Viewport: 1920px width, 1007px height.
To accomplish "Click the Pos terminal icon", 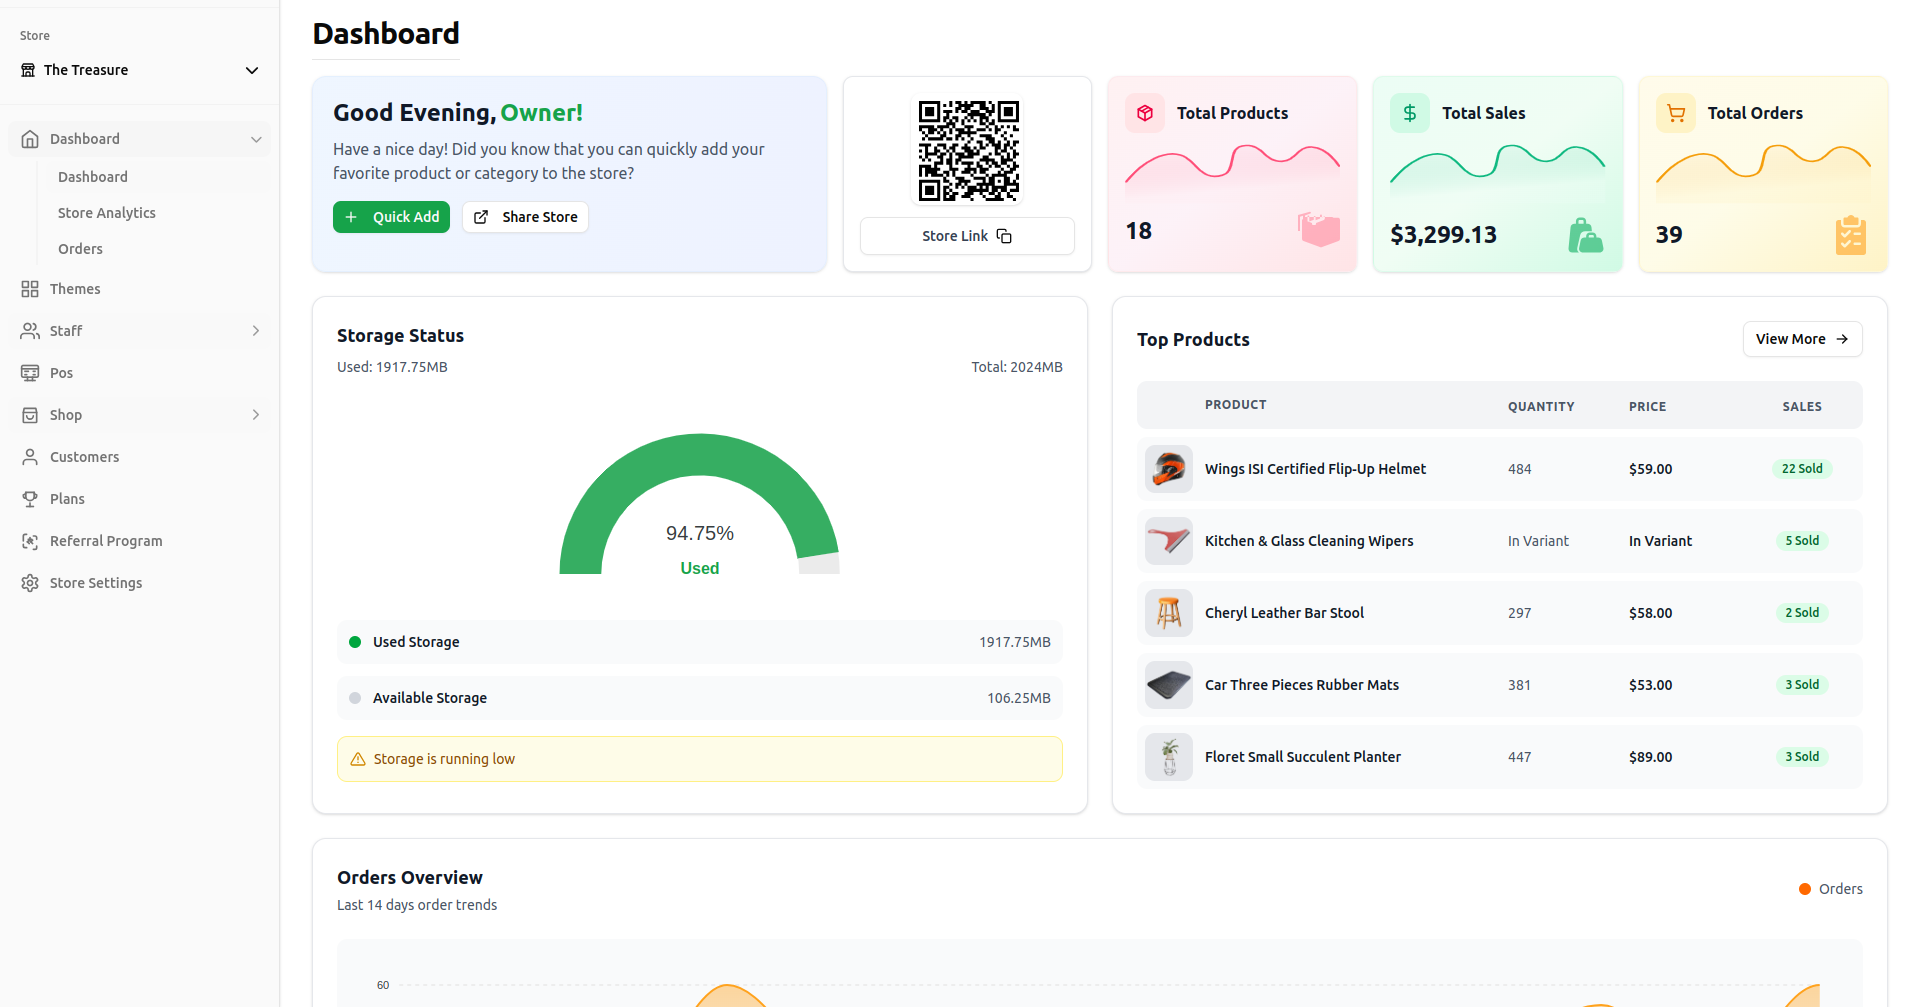I will 30,373.
